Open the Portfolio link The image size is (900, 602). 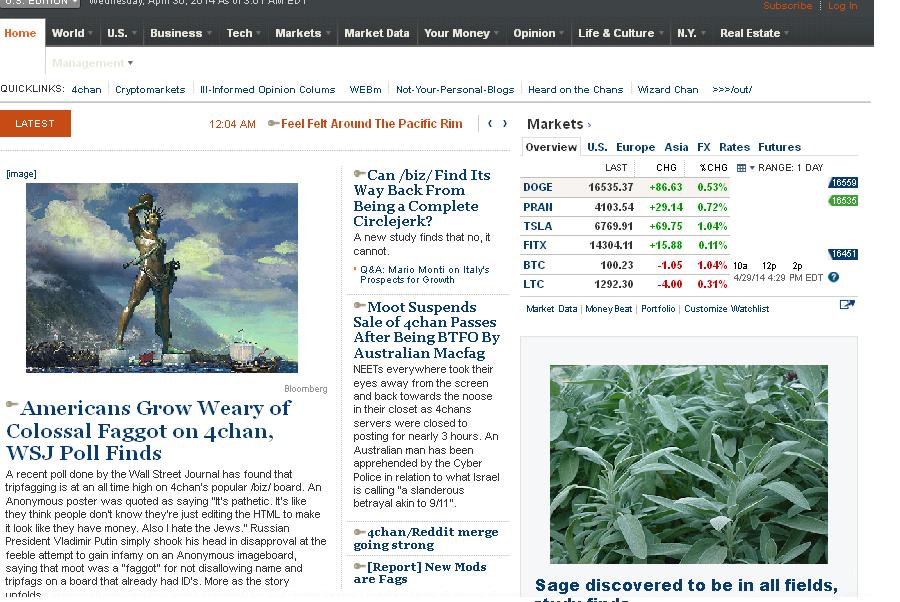(x=658, y=309)
